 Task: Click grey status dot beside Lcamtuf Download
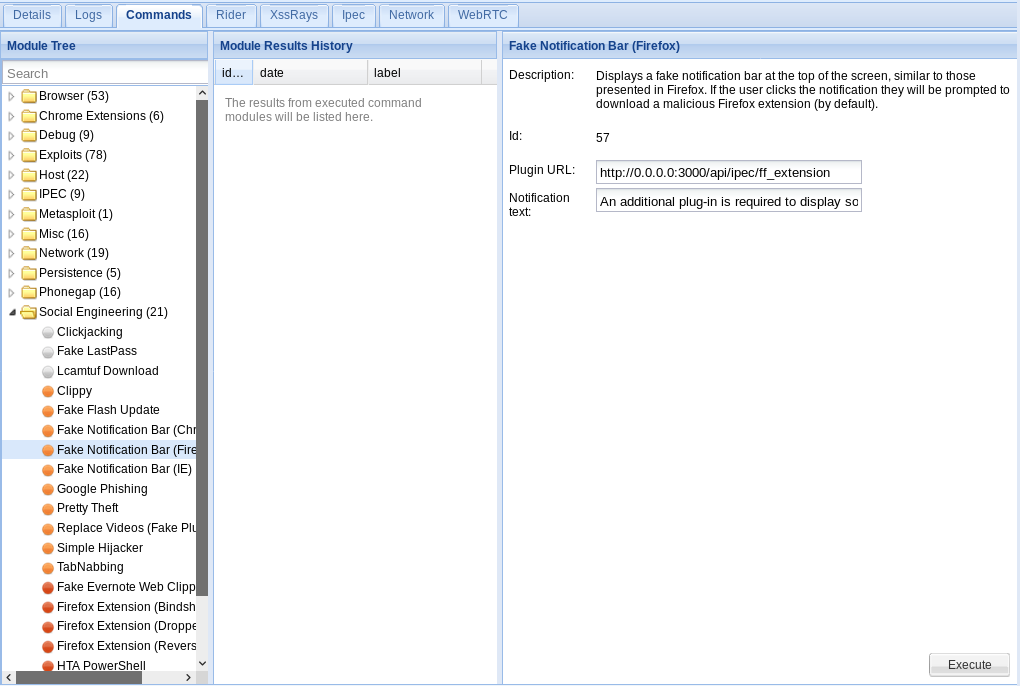(x=47, y=371)
